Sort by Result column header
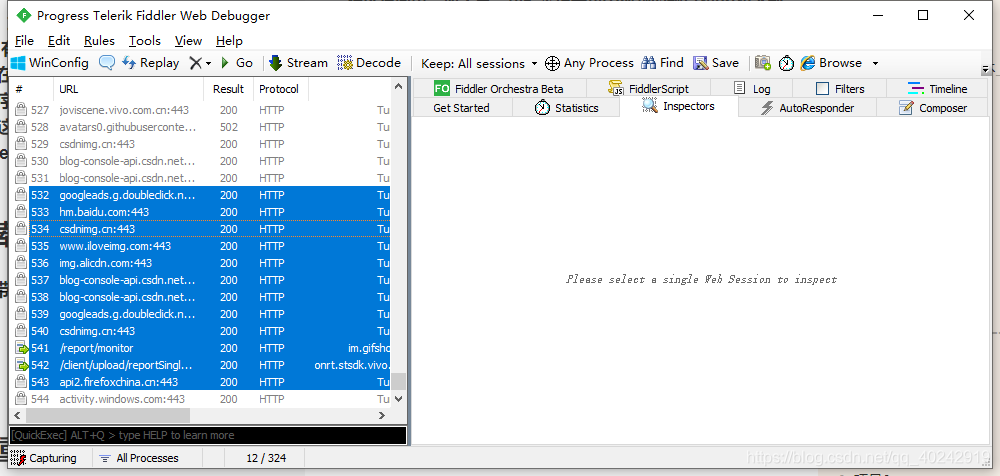The image size is (1000, 476). pos(228,89)
